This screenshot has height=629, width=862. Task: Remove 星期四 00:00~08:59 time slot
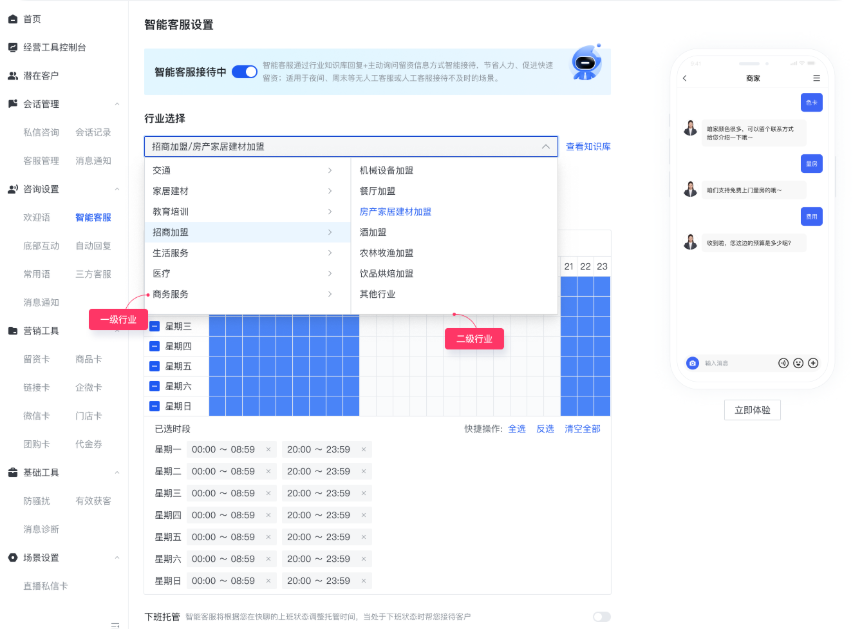[x=268, y=515]
